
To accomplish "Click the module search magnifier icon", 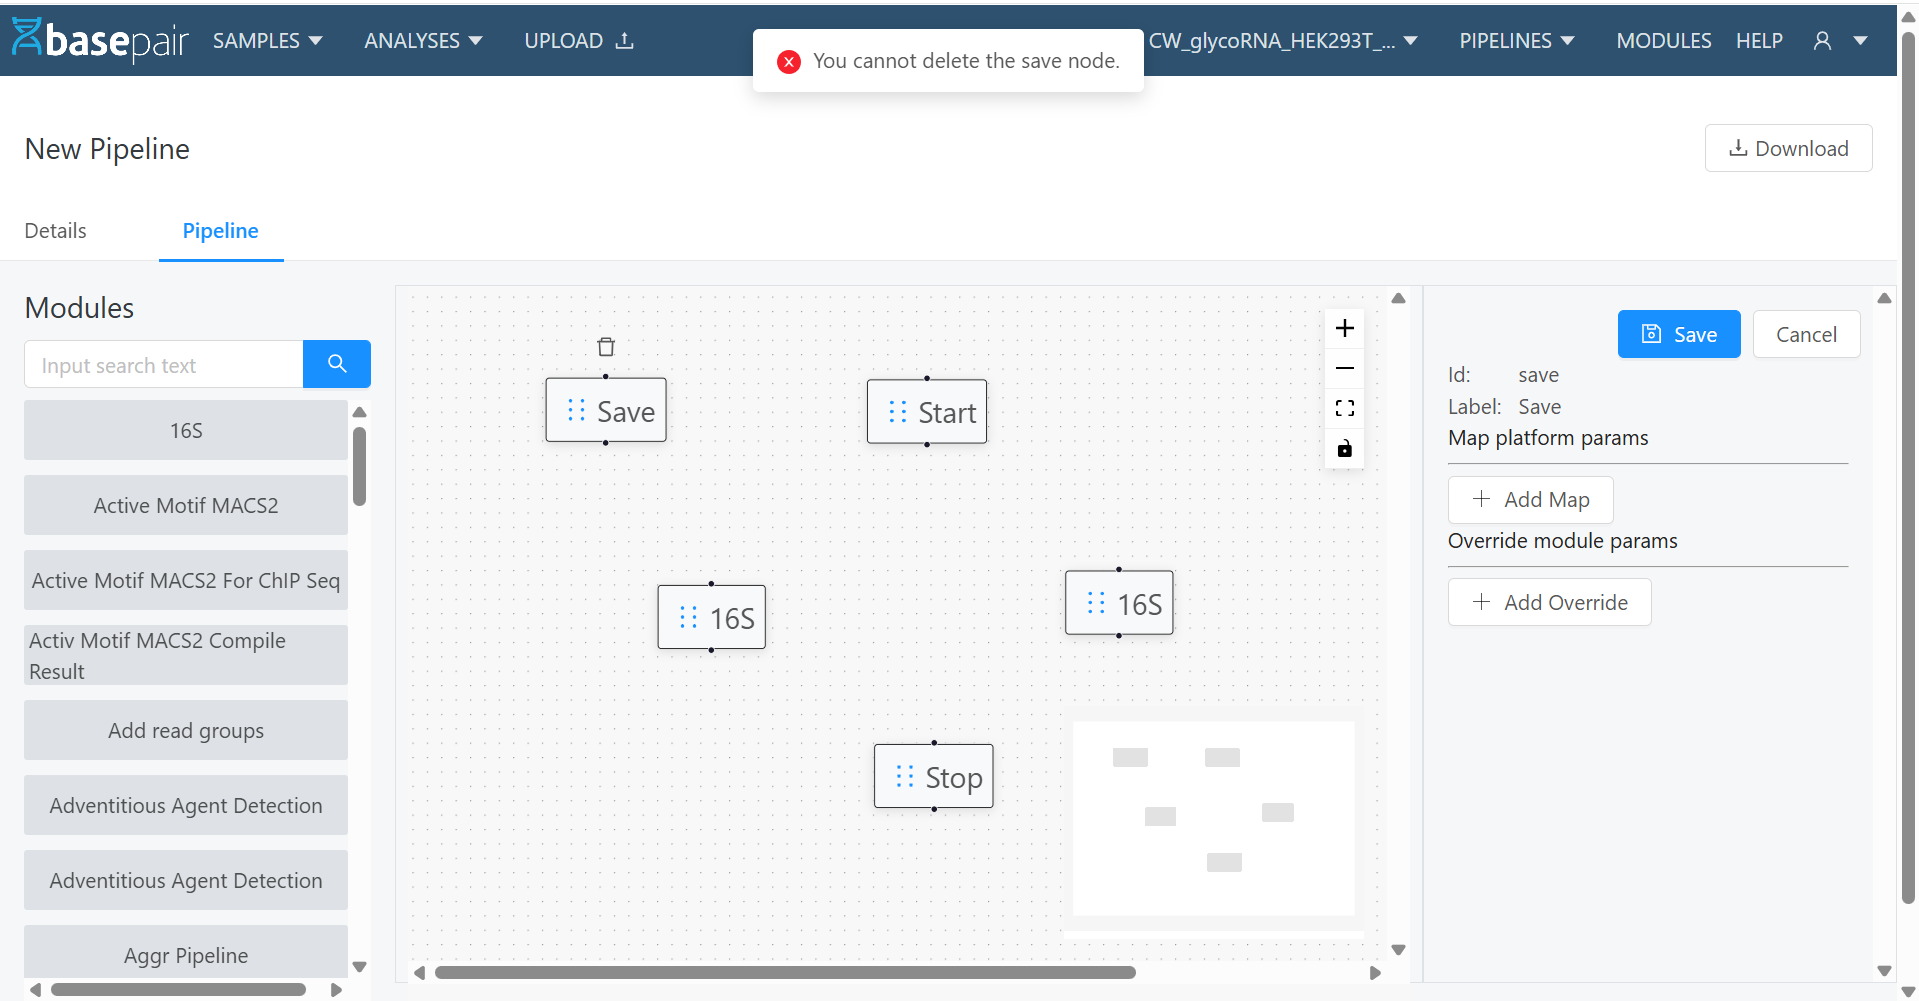I will click(336, 364).
